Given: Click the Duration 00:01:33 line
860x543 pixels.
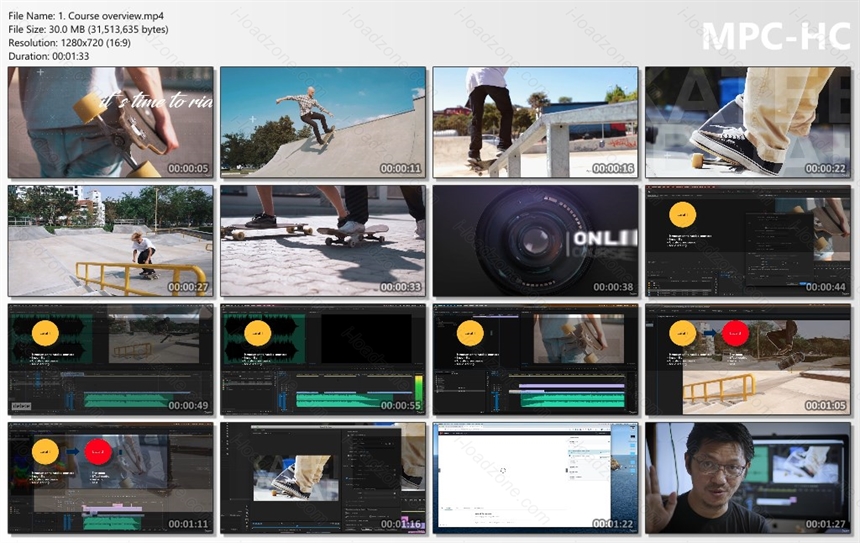Looking at the screenshot, I should (x=49, y=56).
